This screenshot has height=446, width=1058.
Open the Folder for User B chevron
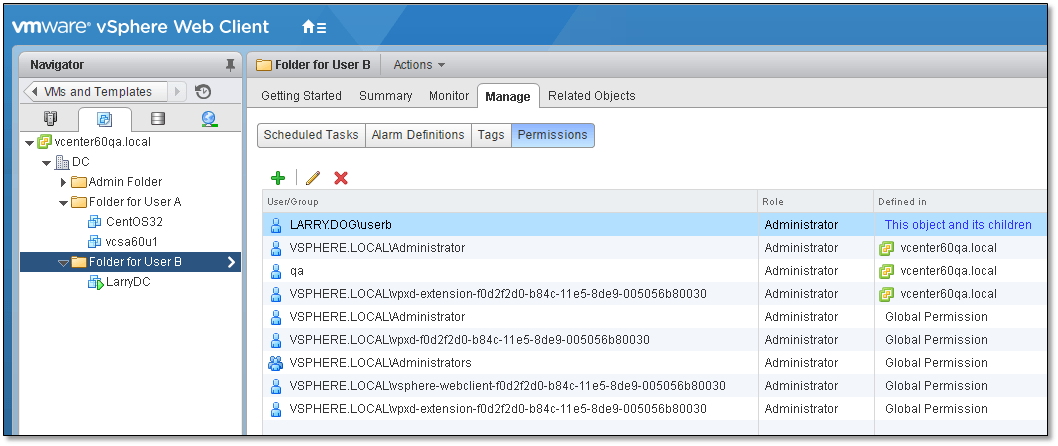pyautogui.click(x=231, y=262)
